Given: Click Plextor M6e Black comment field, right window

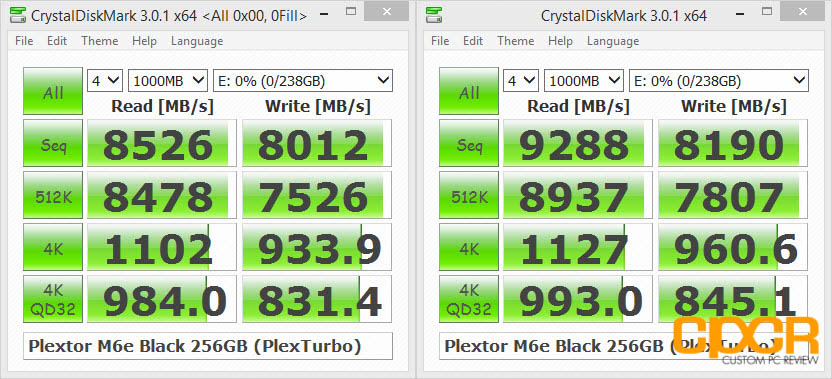Looking at the screenshot, I should click(x=624, y=346).
